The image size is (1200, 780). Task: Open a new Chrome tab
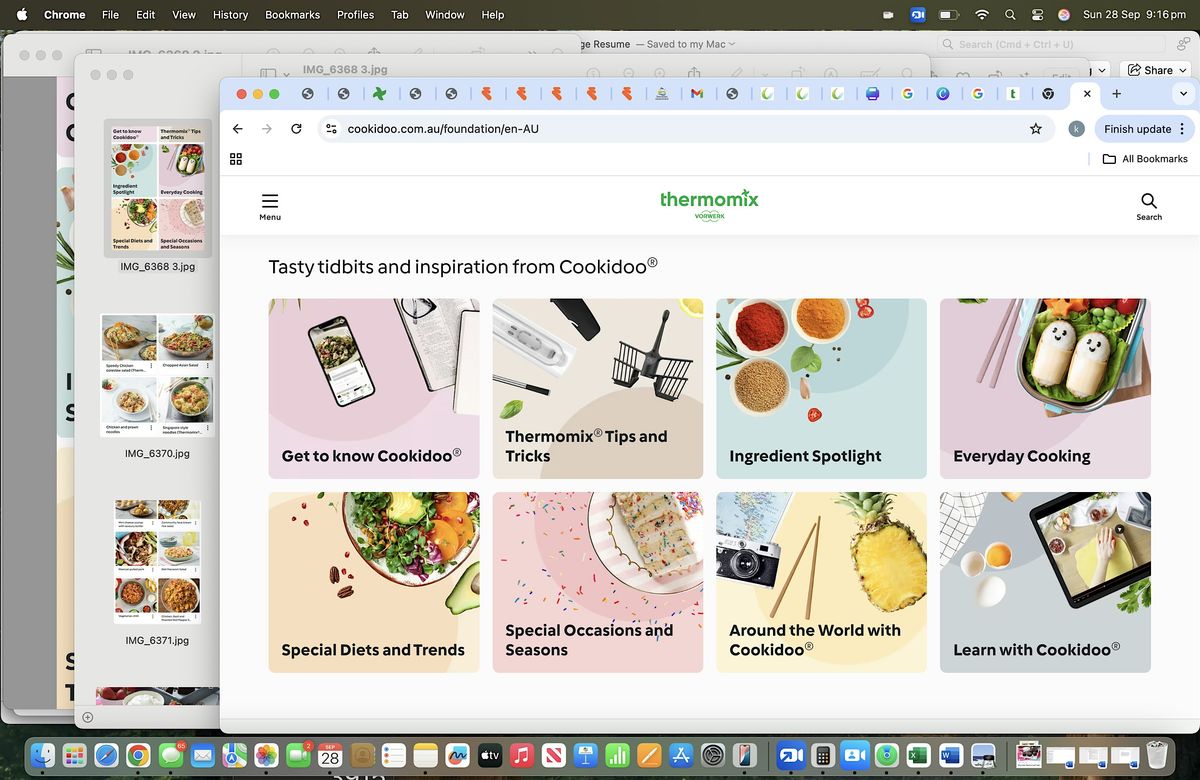click(x=1117, y=94)
